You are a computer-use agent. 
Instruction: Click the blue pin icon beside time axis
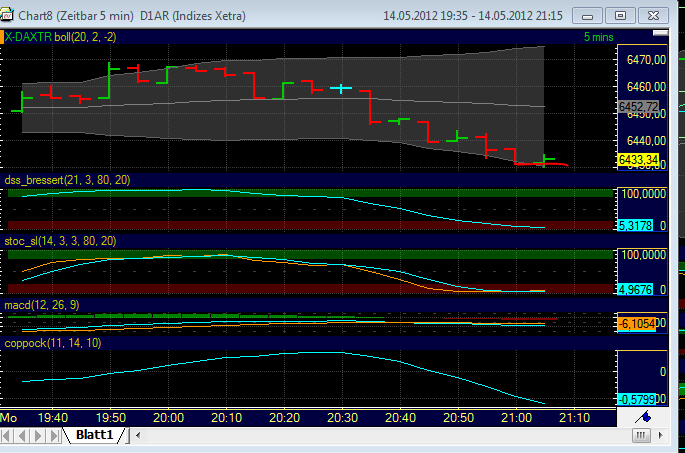click(643, 417)
